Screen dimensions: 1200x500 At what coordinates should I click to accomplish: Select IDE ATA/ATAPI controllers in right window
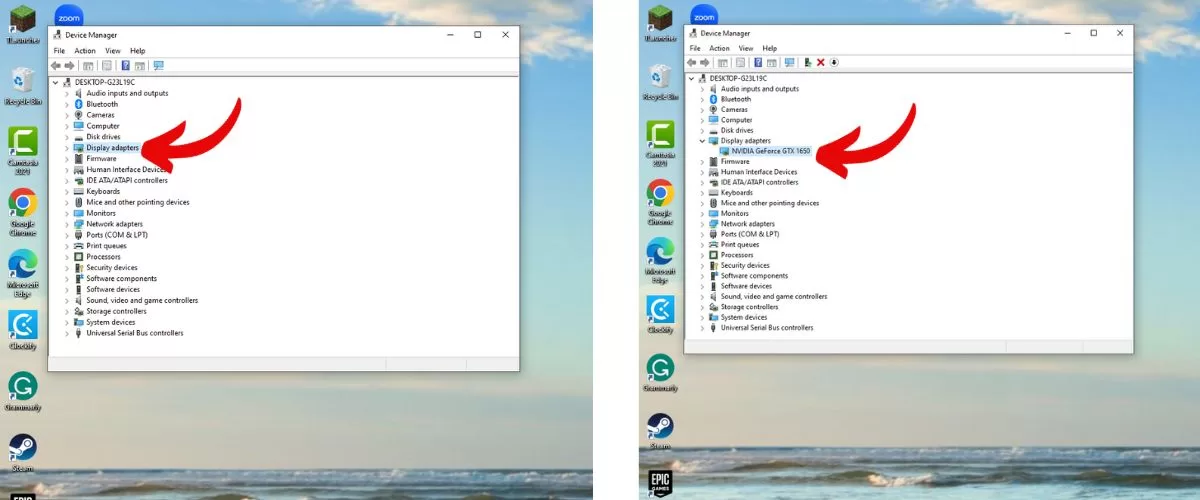pos(754,182)
